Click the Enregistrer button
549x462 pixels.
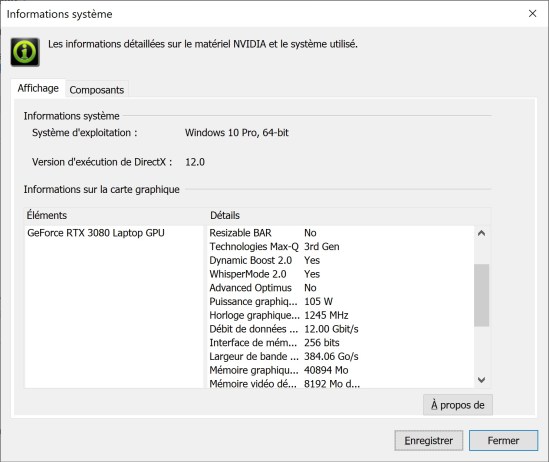pyautogui.click(x=429, y=440)
